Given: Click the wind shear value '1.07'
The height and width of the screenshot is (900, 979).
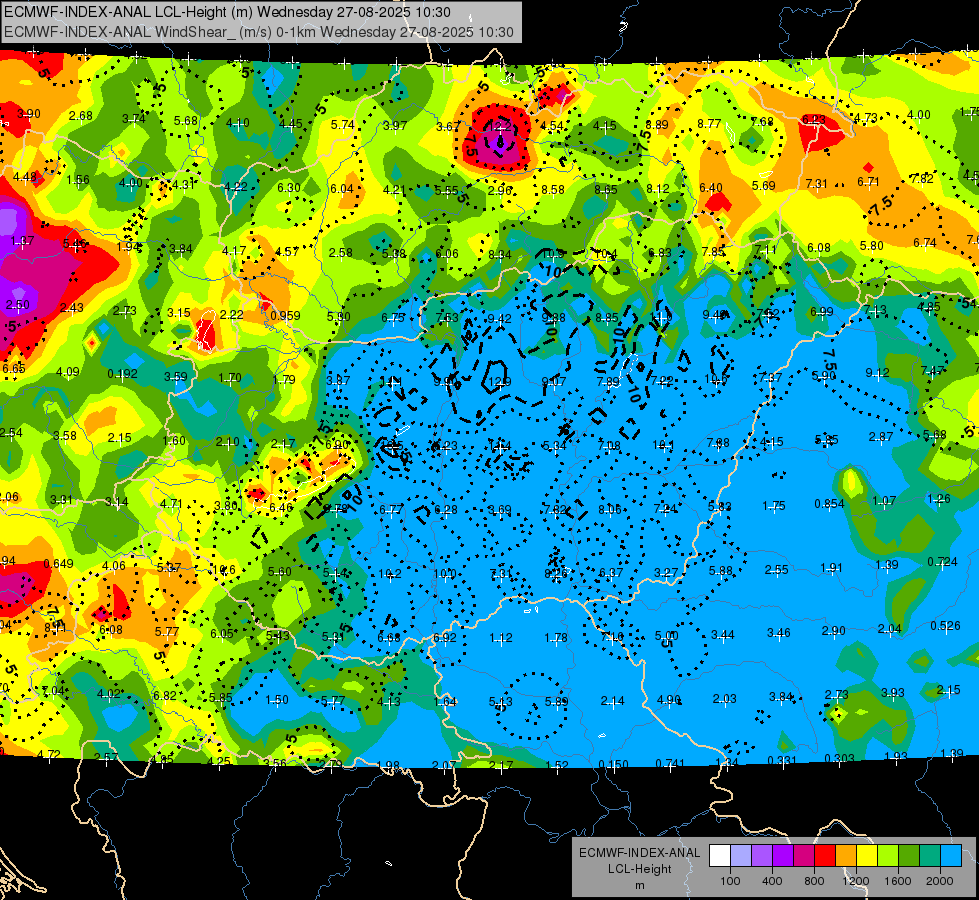Looking at the screenshot, I should pyautogui.click(x=884, y=501).
